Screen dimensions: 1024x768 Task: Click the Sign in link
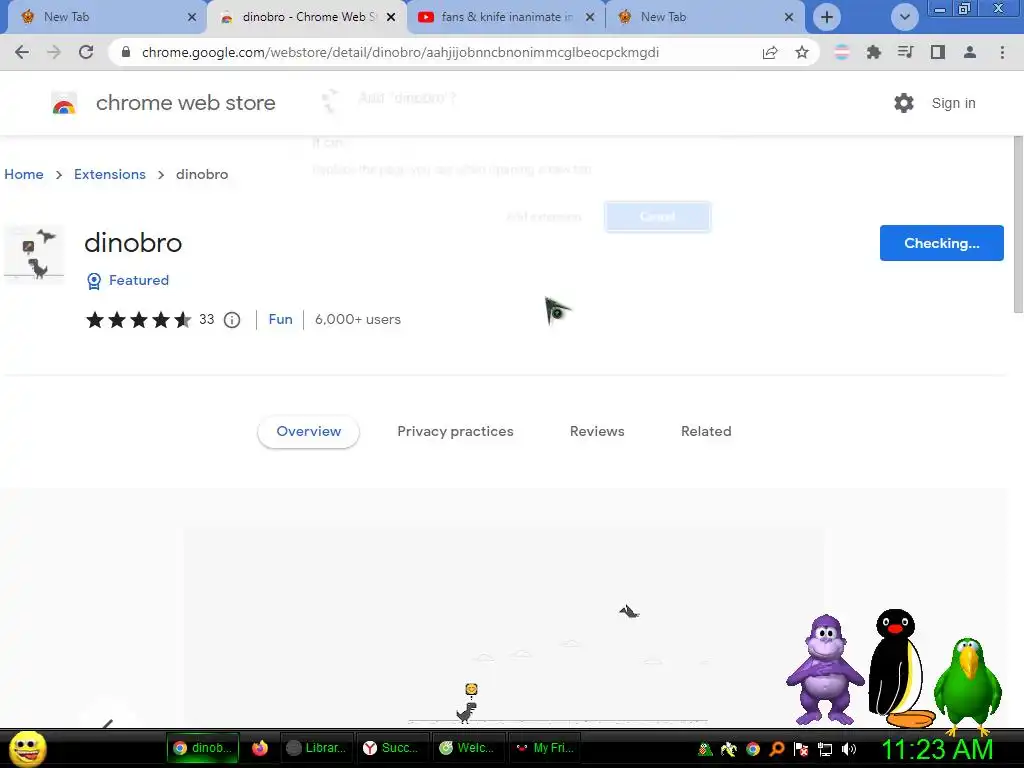pyautogui.click(x=953, y=103)
